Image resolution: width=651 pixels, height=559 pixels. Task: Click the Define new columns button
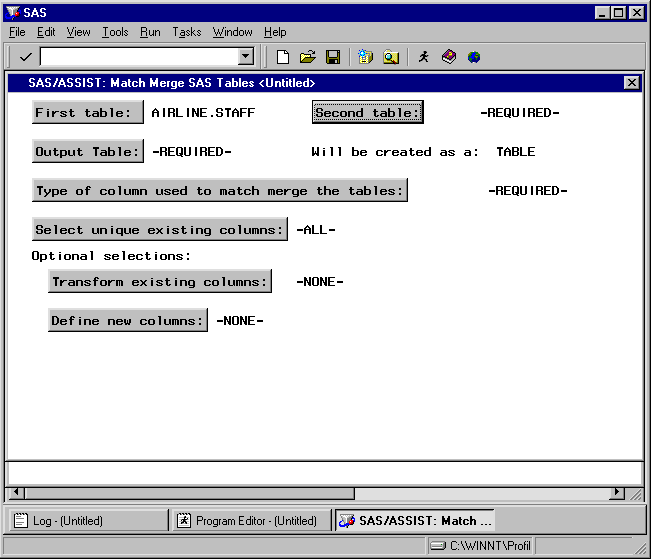[128, 320]
